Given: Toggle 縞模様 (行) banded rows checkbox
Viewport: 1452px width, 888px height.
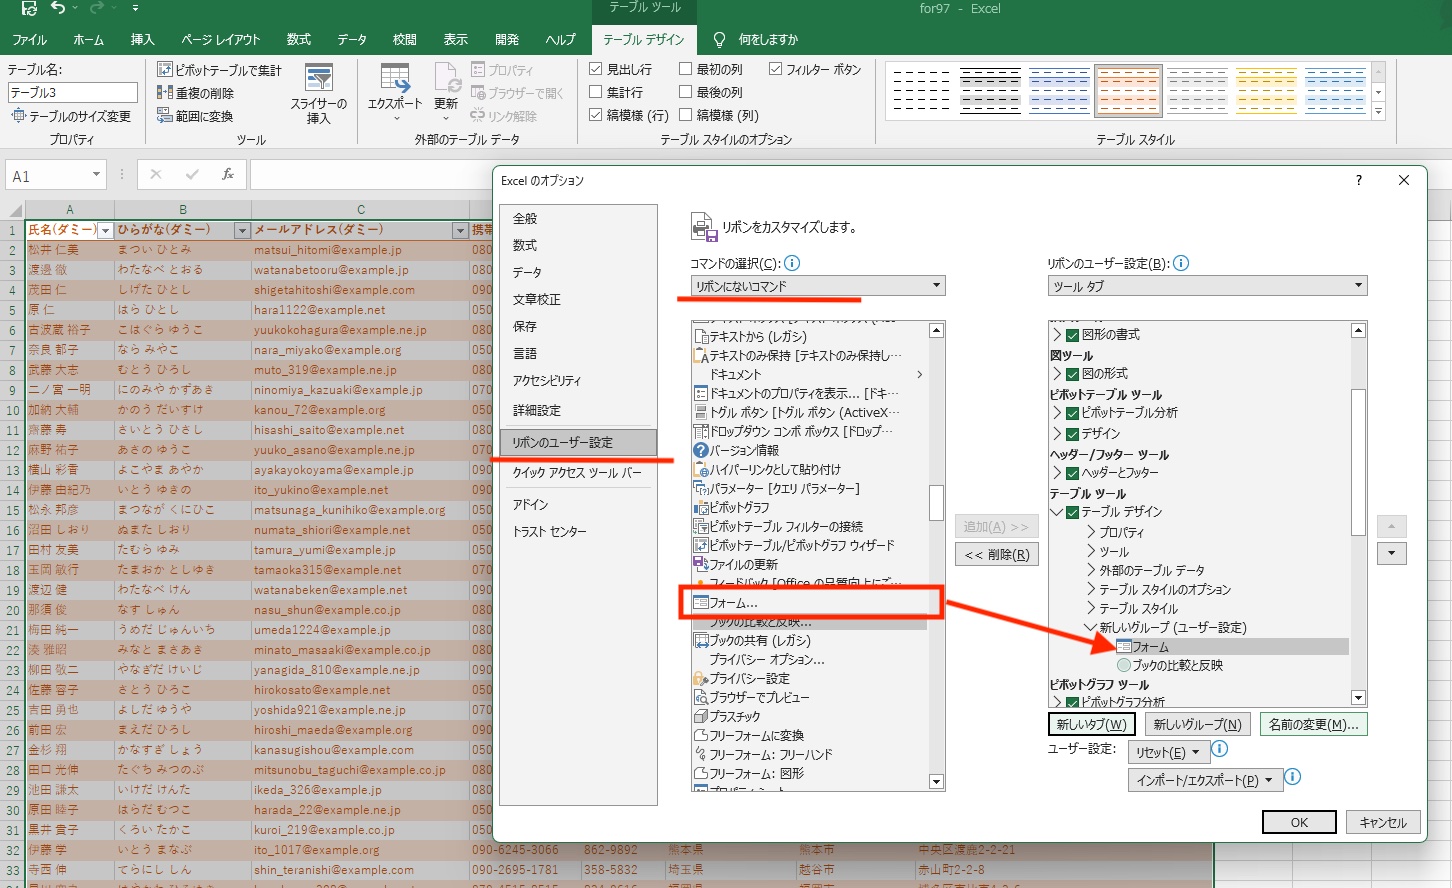Looking at the screenshot, I should (596, 115).
